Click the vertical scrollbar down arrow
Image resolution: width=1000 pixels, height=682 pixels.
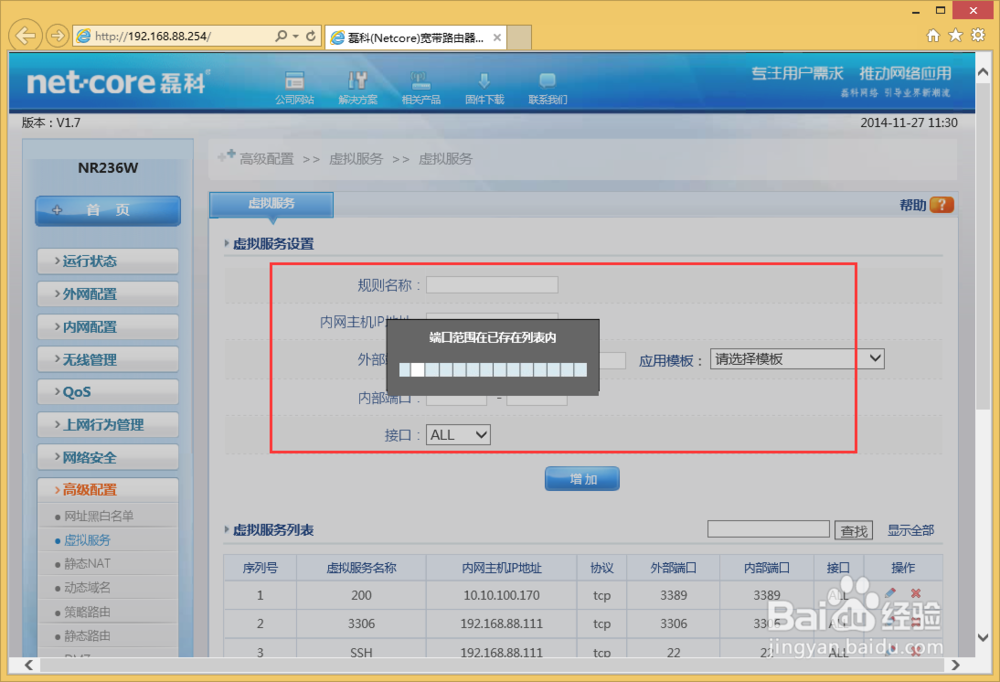982,637
